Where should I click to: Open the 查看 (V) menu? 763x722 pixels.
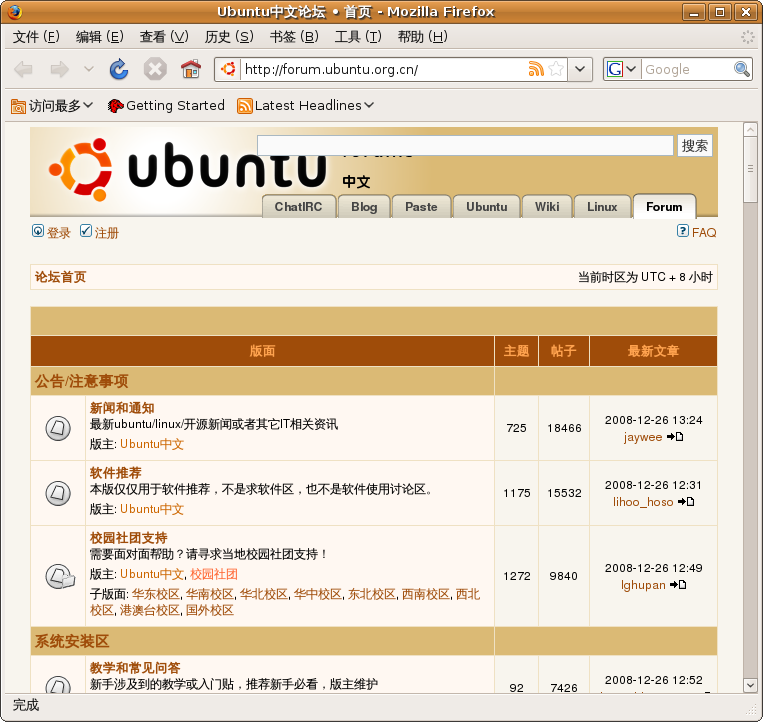click(164, 36)
